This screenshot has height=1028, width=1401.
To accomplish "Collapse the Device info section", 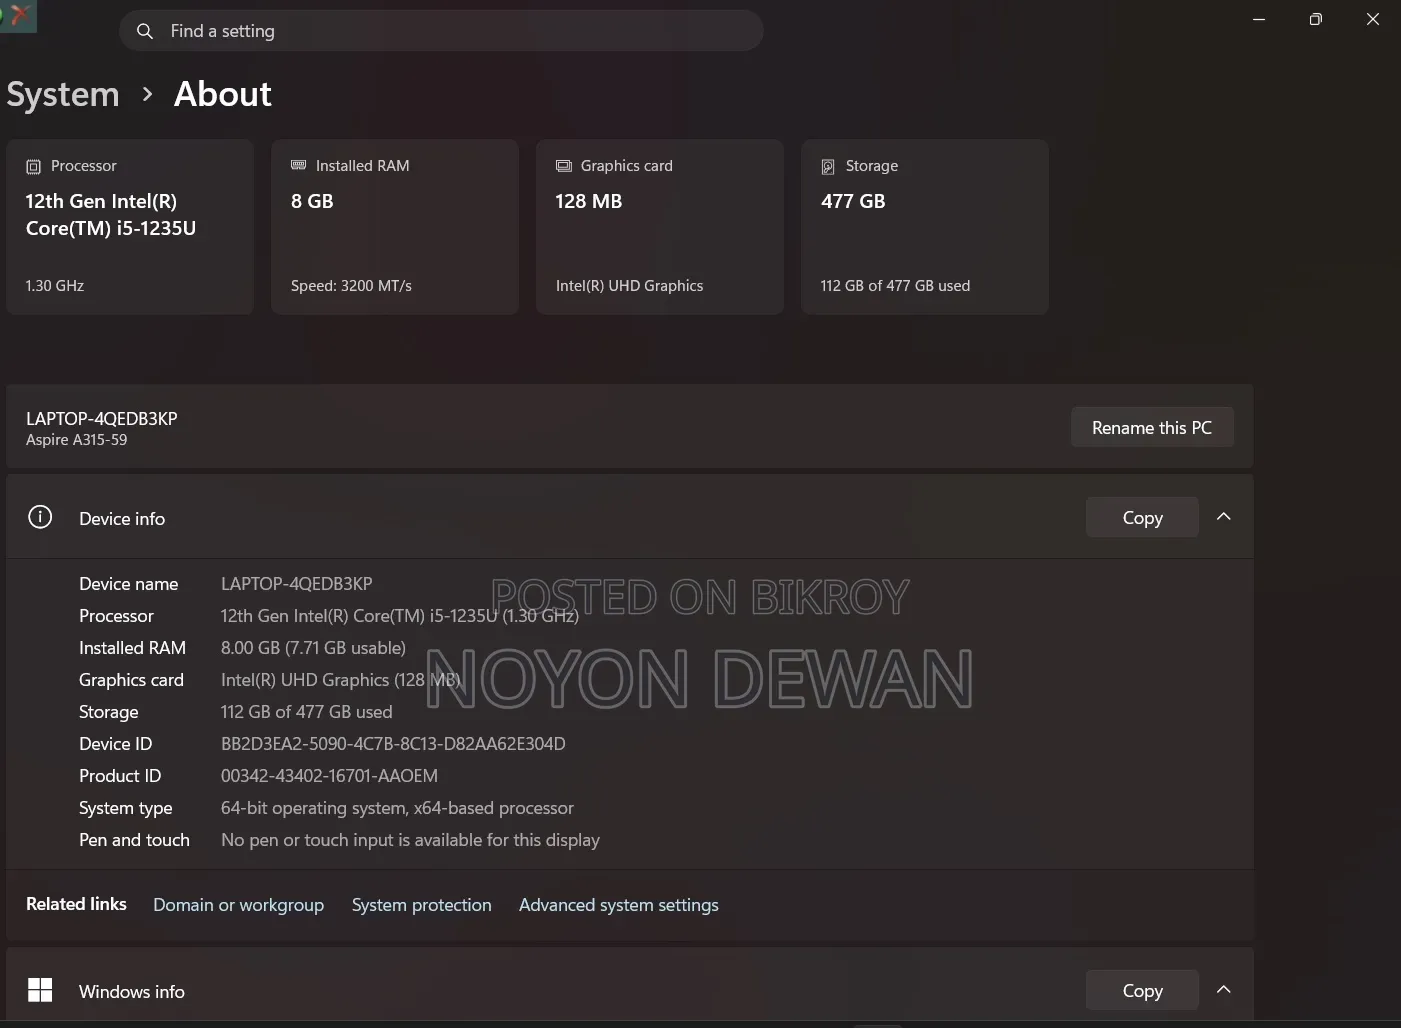I will 1223,517.
